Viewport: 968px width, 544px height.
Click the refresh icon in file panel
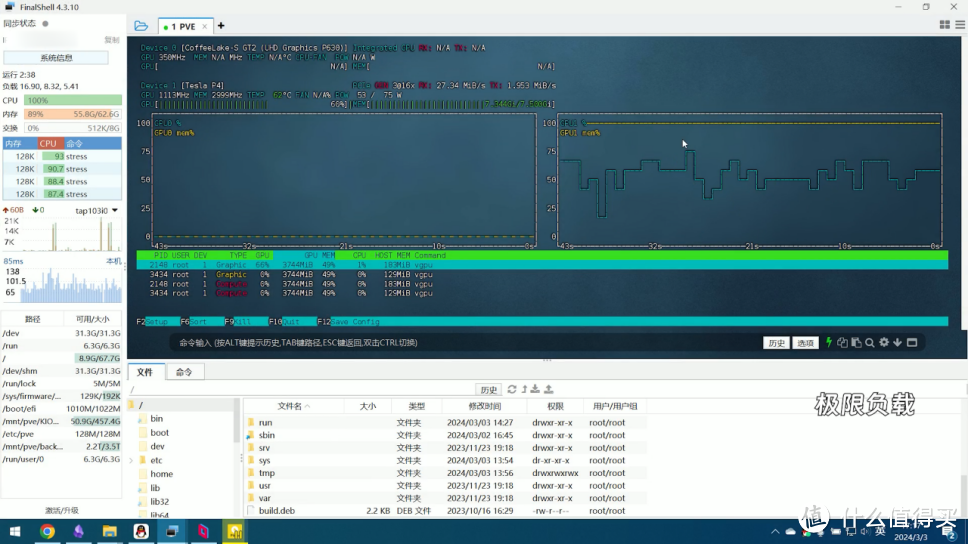(512, 390)
